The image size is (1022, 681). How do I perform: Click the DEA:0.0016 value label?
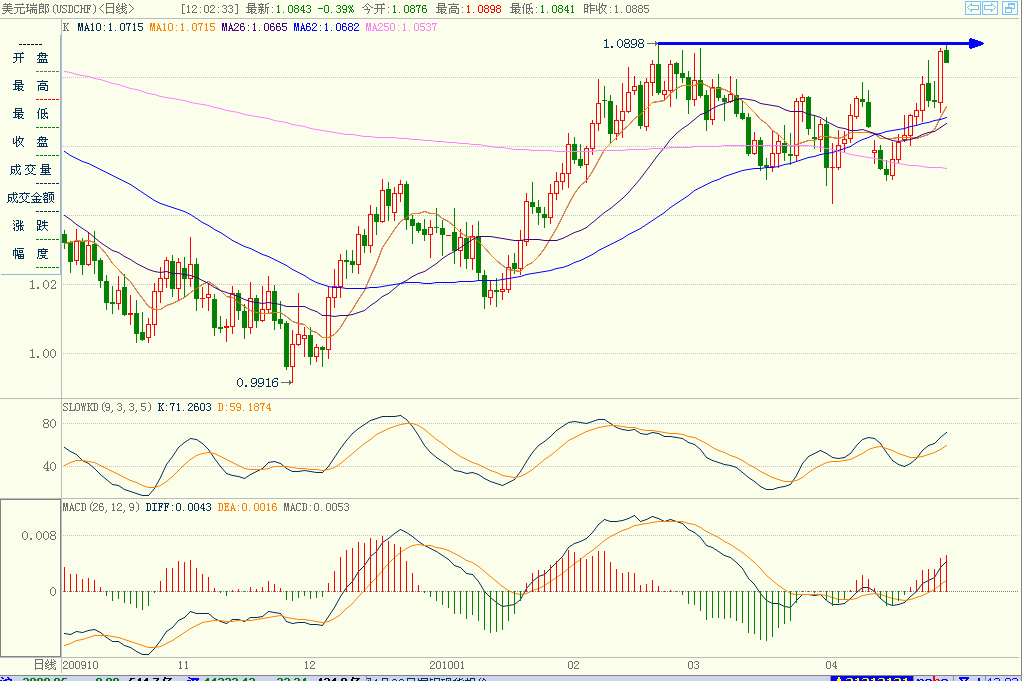coord(247,507)
